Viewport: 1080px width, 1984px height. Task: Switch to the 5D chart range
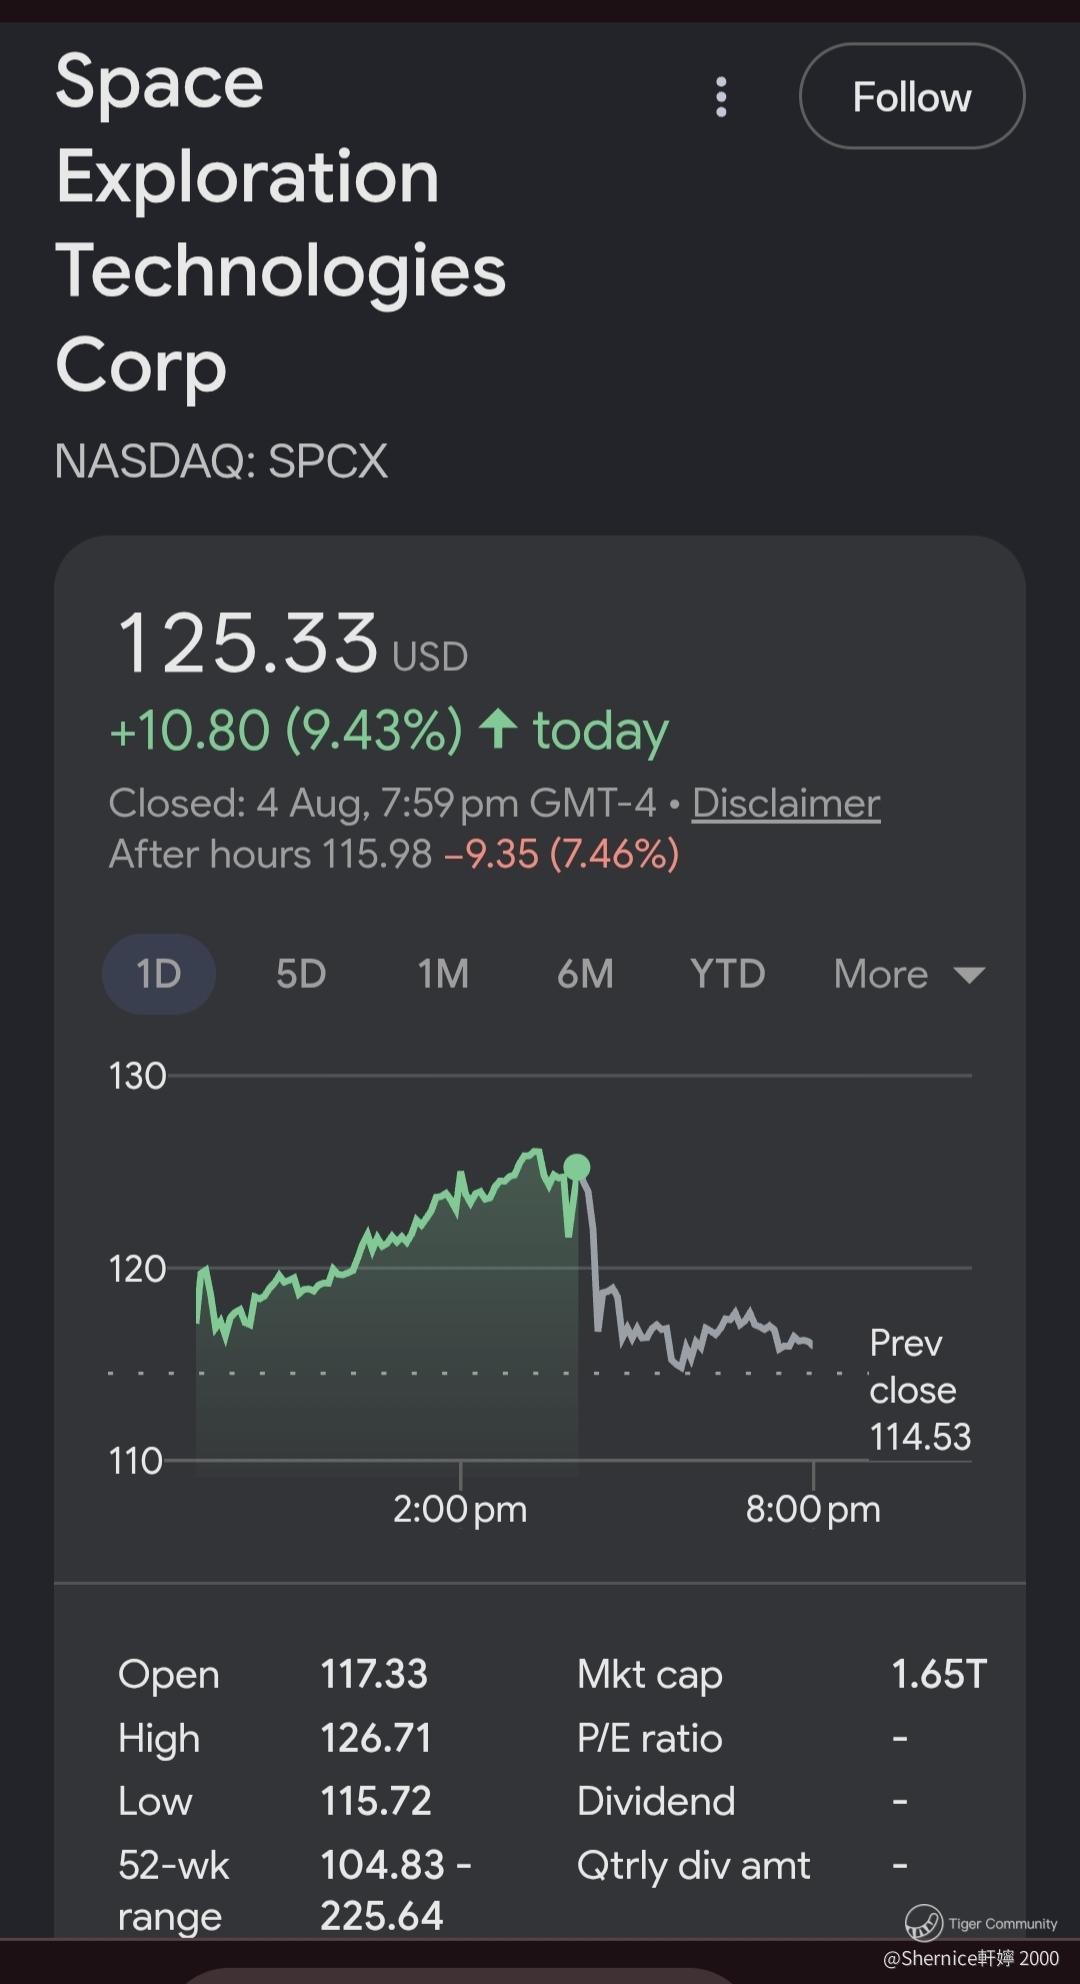click(301, 974)
